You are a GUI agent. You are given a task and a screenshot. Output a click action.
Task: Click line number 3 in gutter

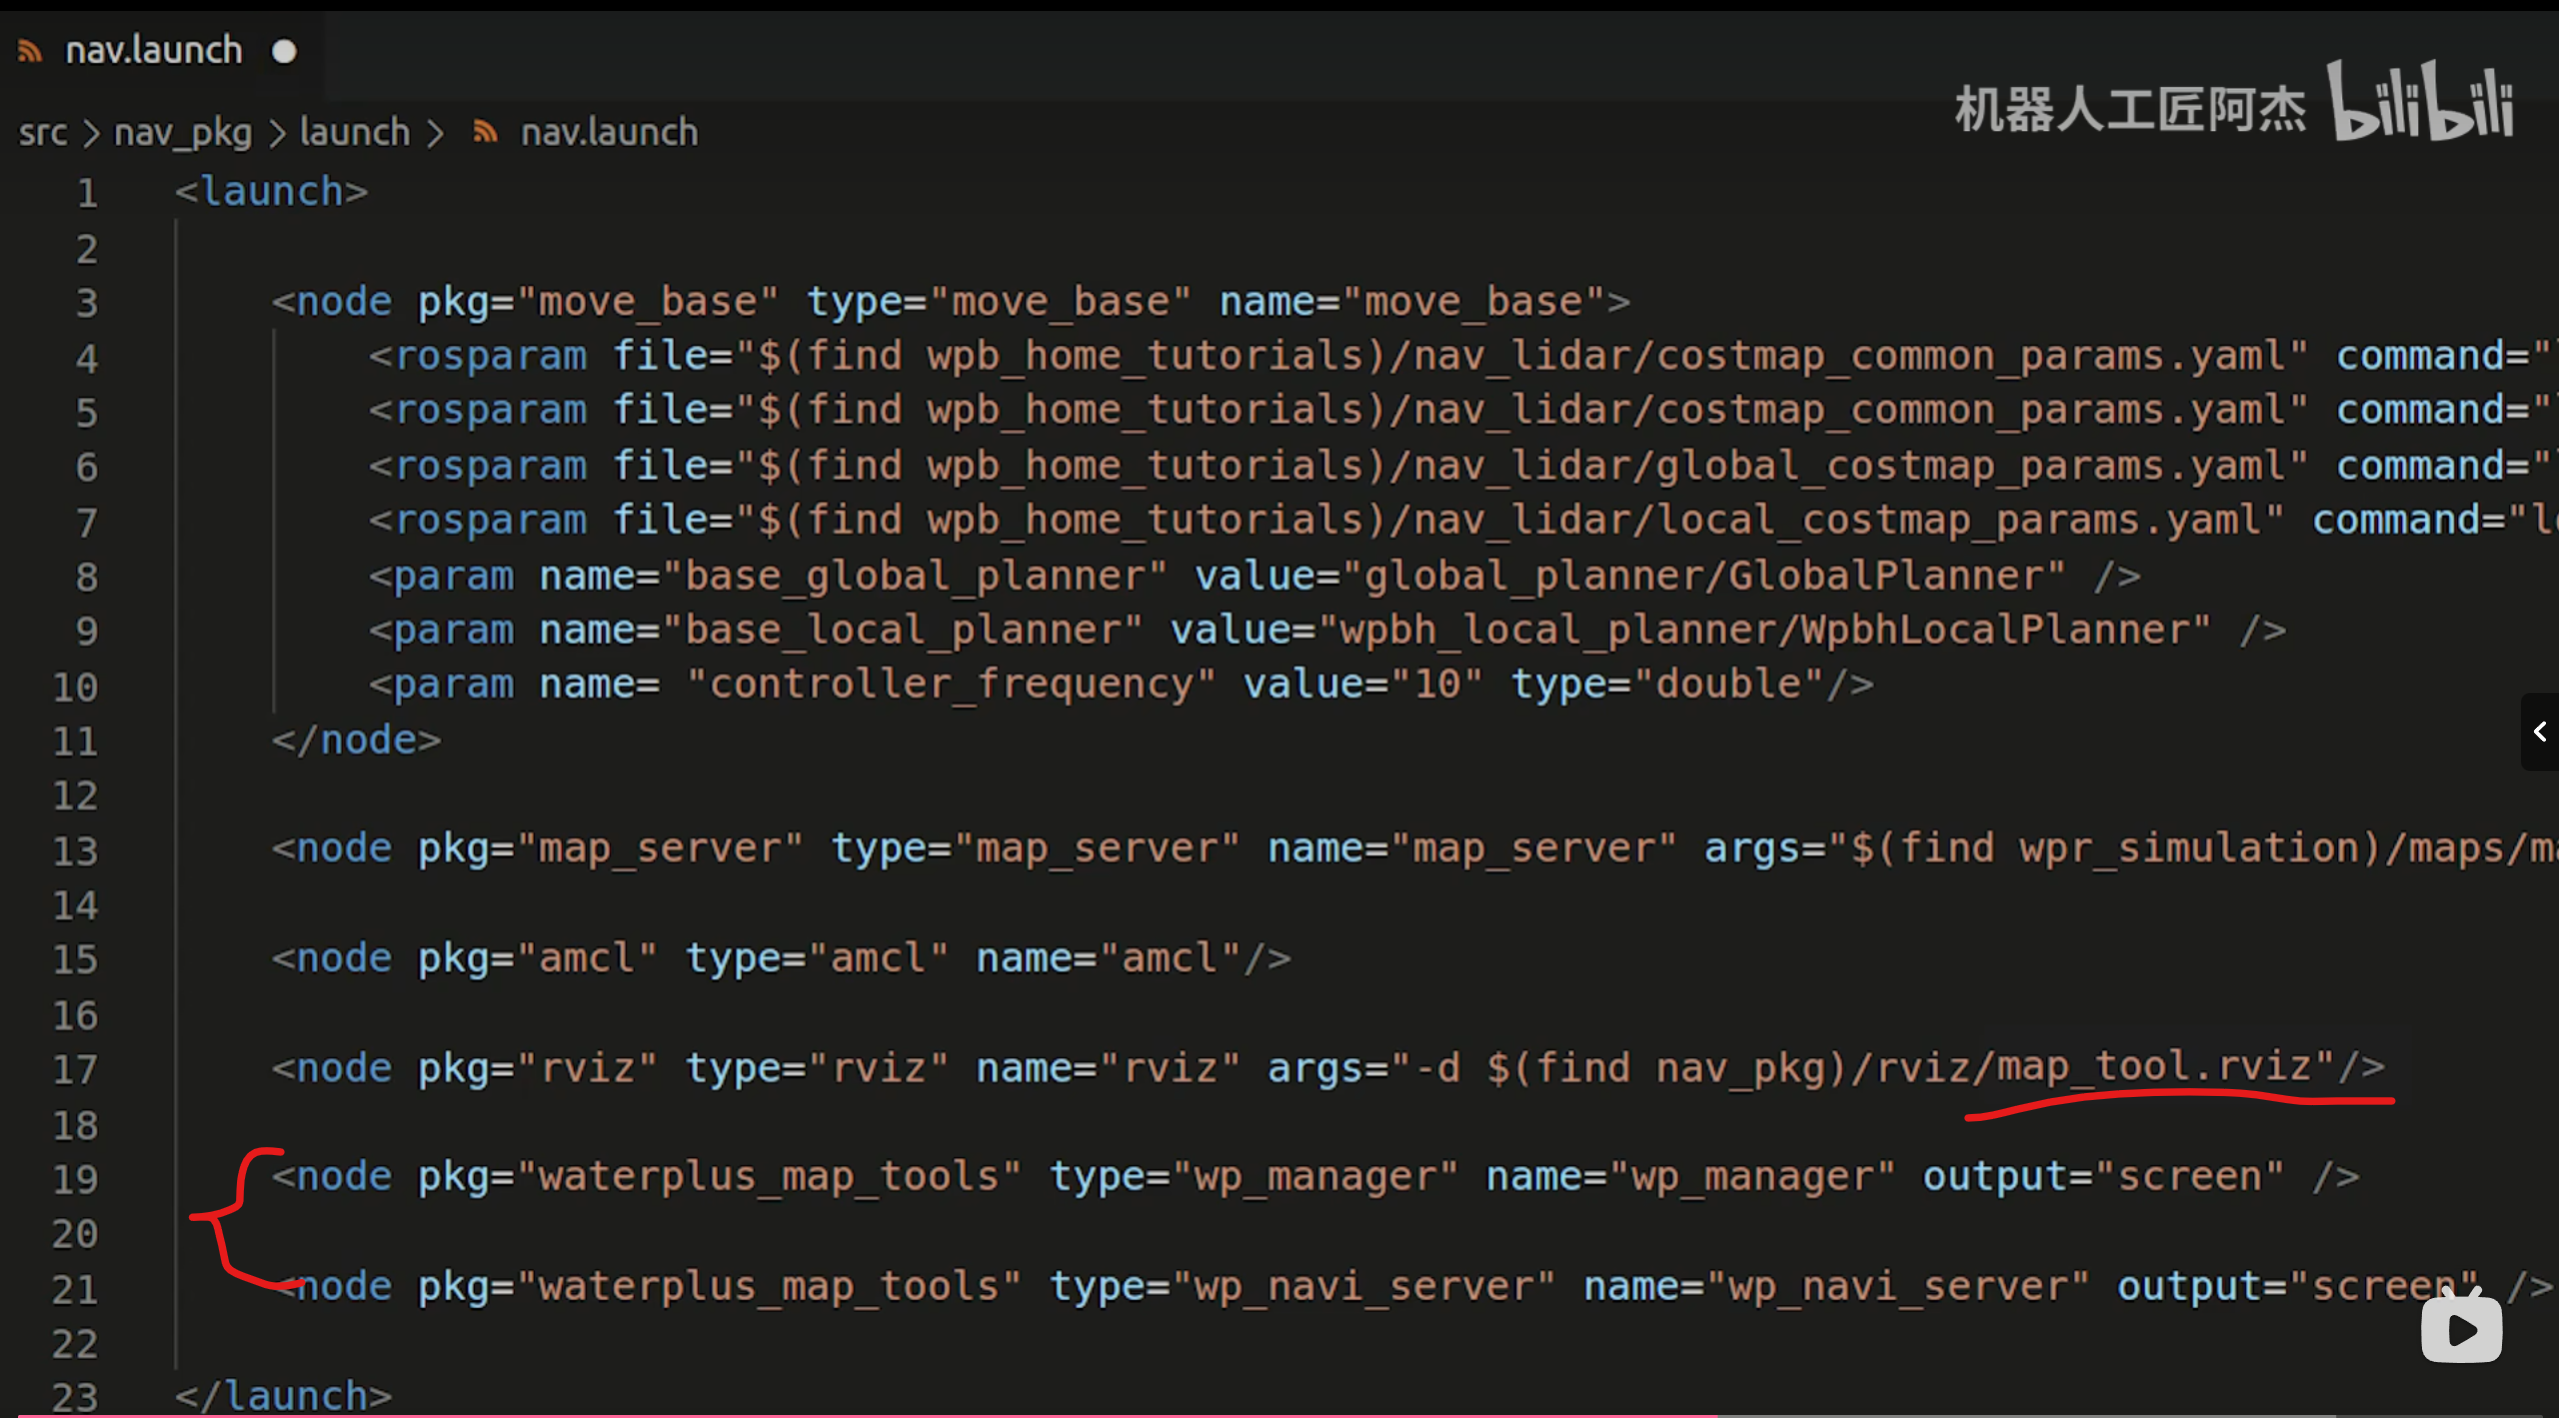point(87,303)
